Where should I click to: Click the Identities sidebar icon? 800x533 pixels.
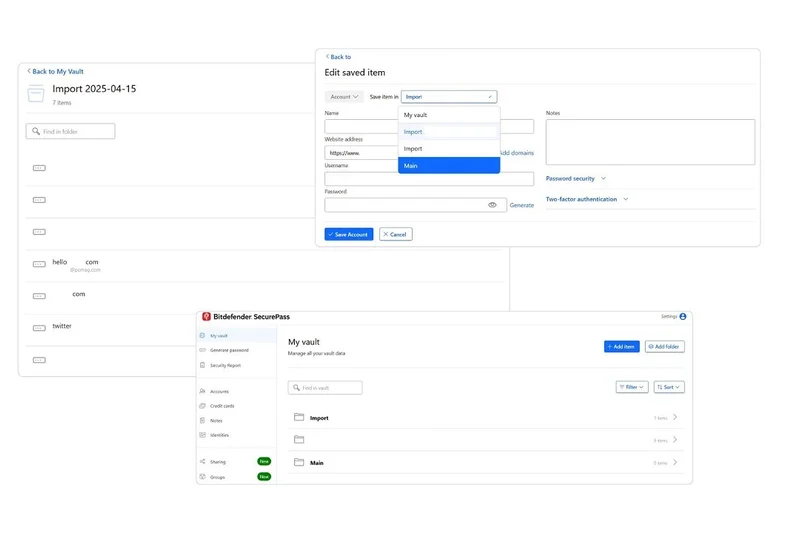click(x=203, y=435)
